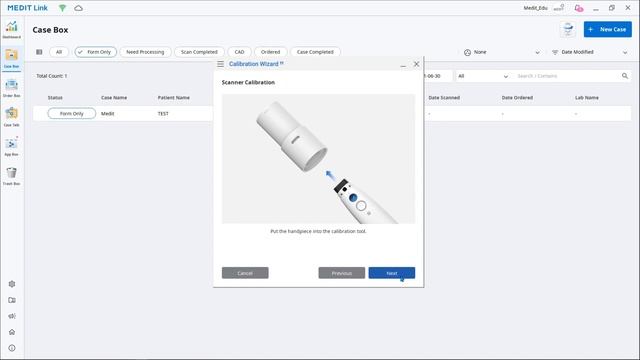Click the Date Scanned column header

click(444, 98)
